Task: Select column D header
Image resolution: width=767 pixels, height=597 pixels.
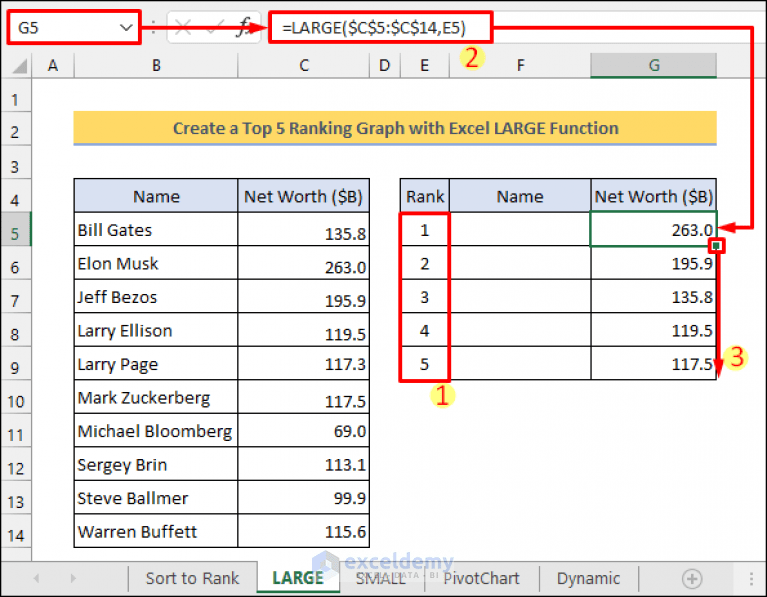Action: (384, 66)
